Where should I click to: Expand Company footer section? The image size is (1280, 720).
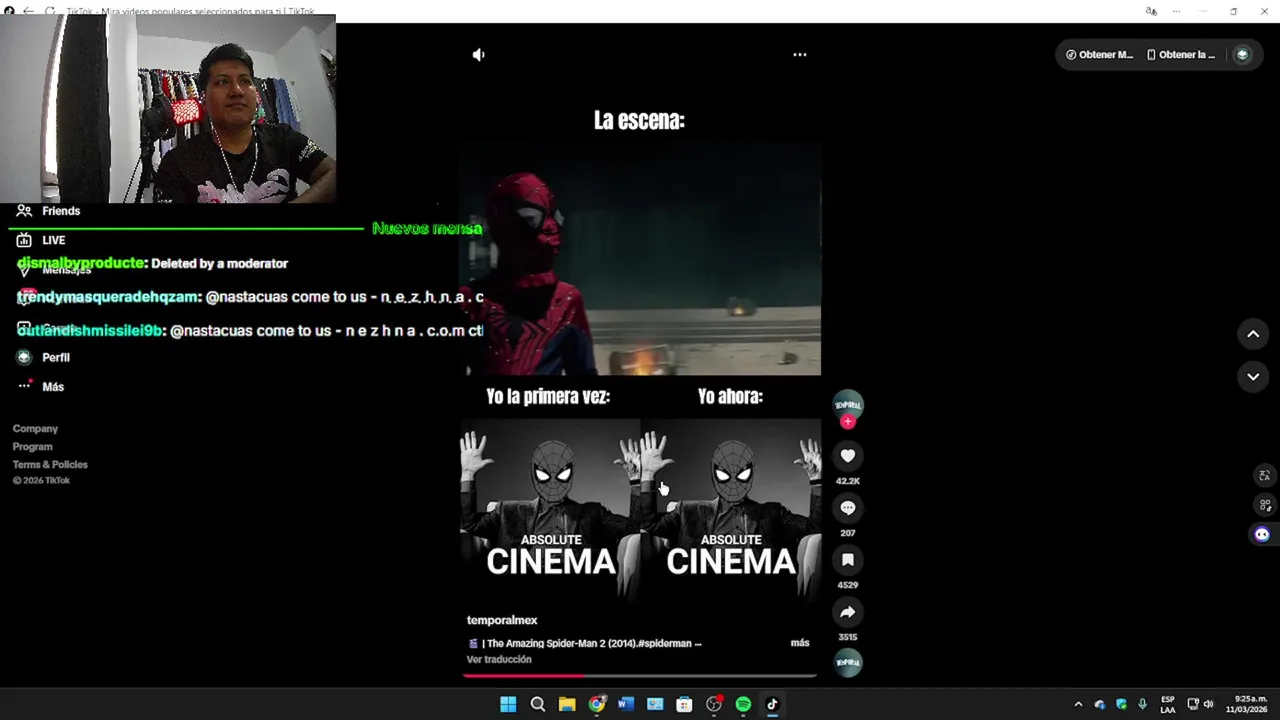tap(35, 429)
